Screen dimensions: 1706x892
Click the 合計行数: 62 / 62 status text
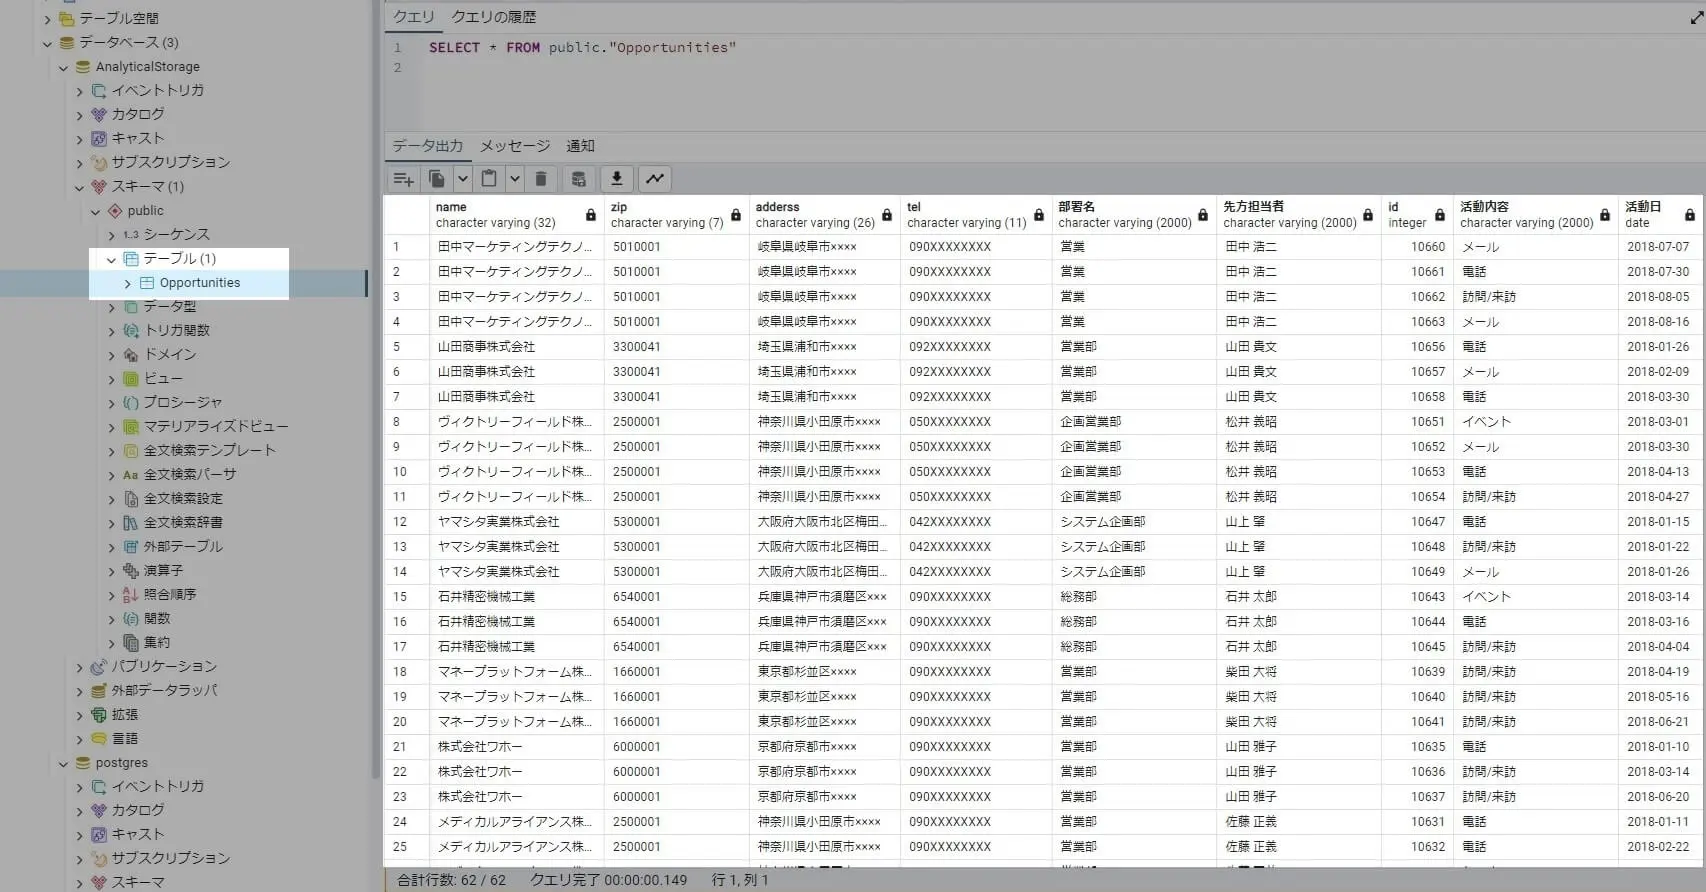coord(451,880)
